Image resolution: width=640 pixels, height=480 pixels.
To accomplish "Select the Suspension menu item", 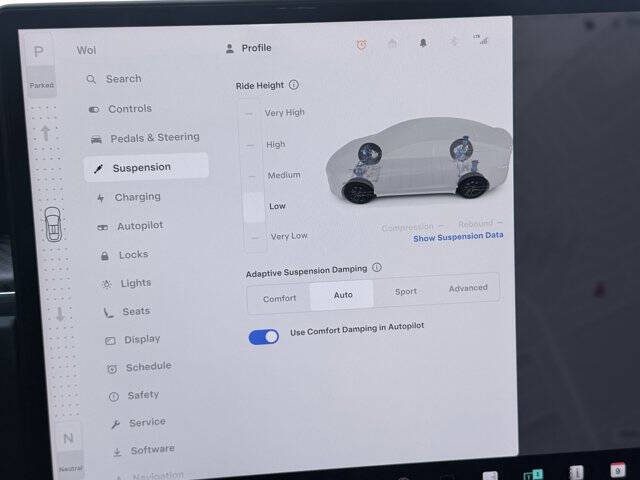I will coord(146,168).
